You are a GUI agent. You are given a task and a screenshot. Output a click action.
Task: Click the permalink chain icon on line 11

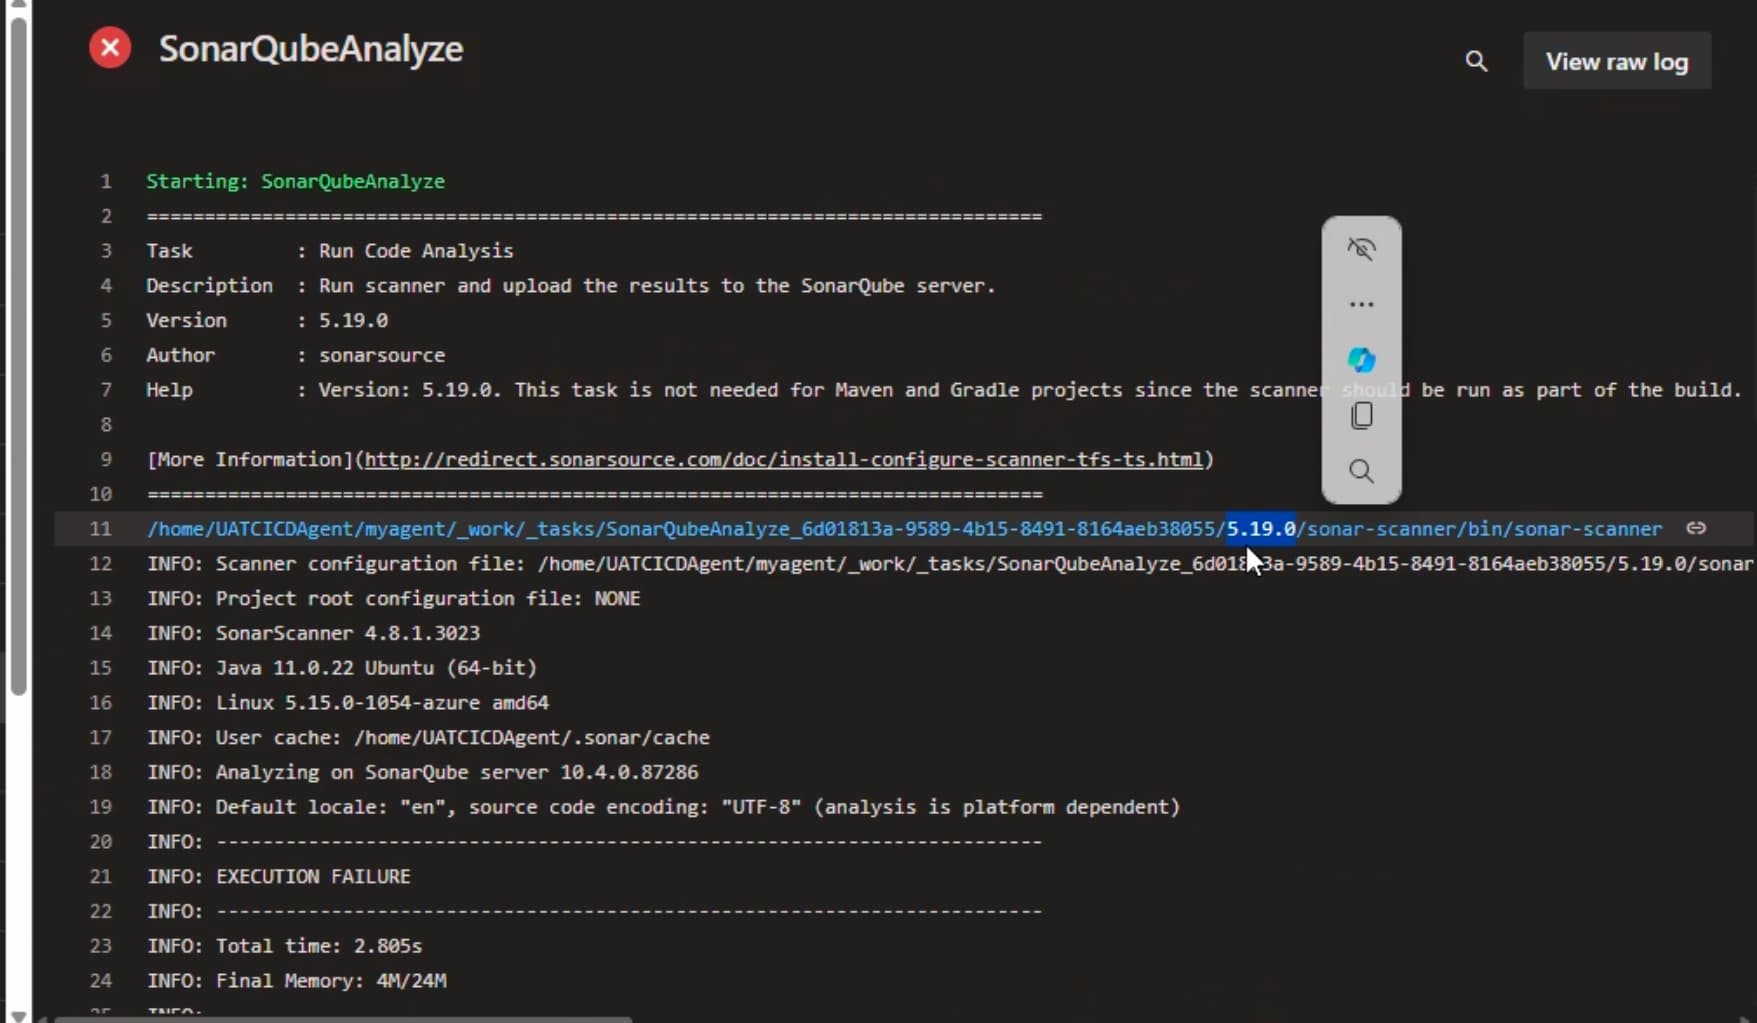click(1697, 529)
